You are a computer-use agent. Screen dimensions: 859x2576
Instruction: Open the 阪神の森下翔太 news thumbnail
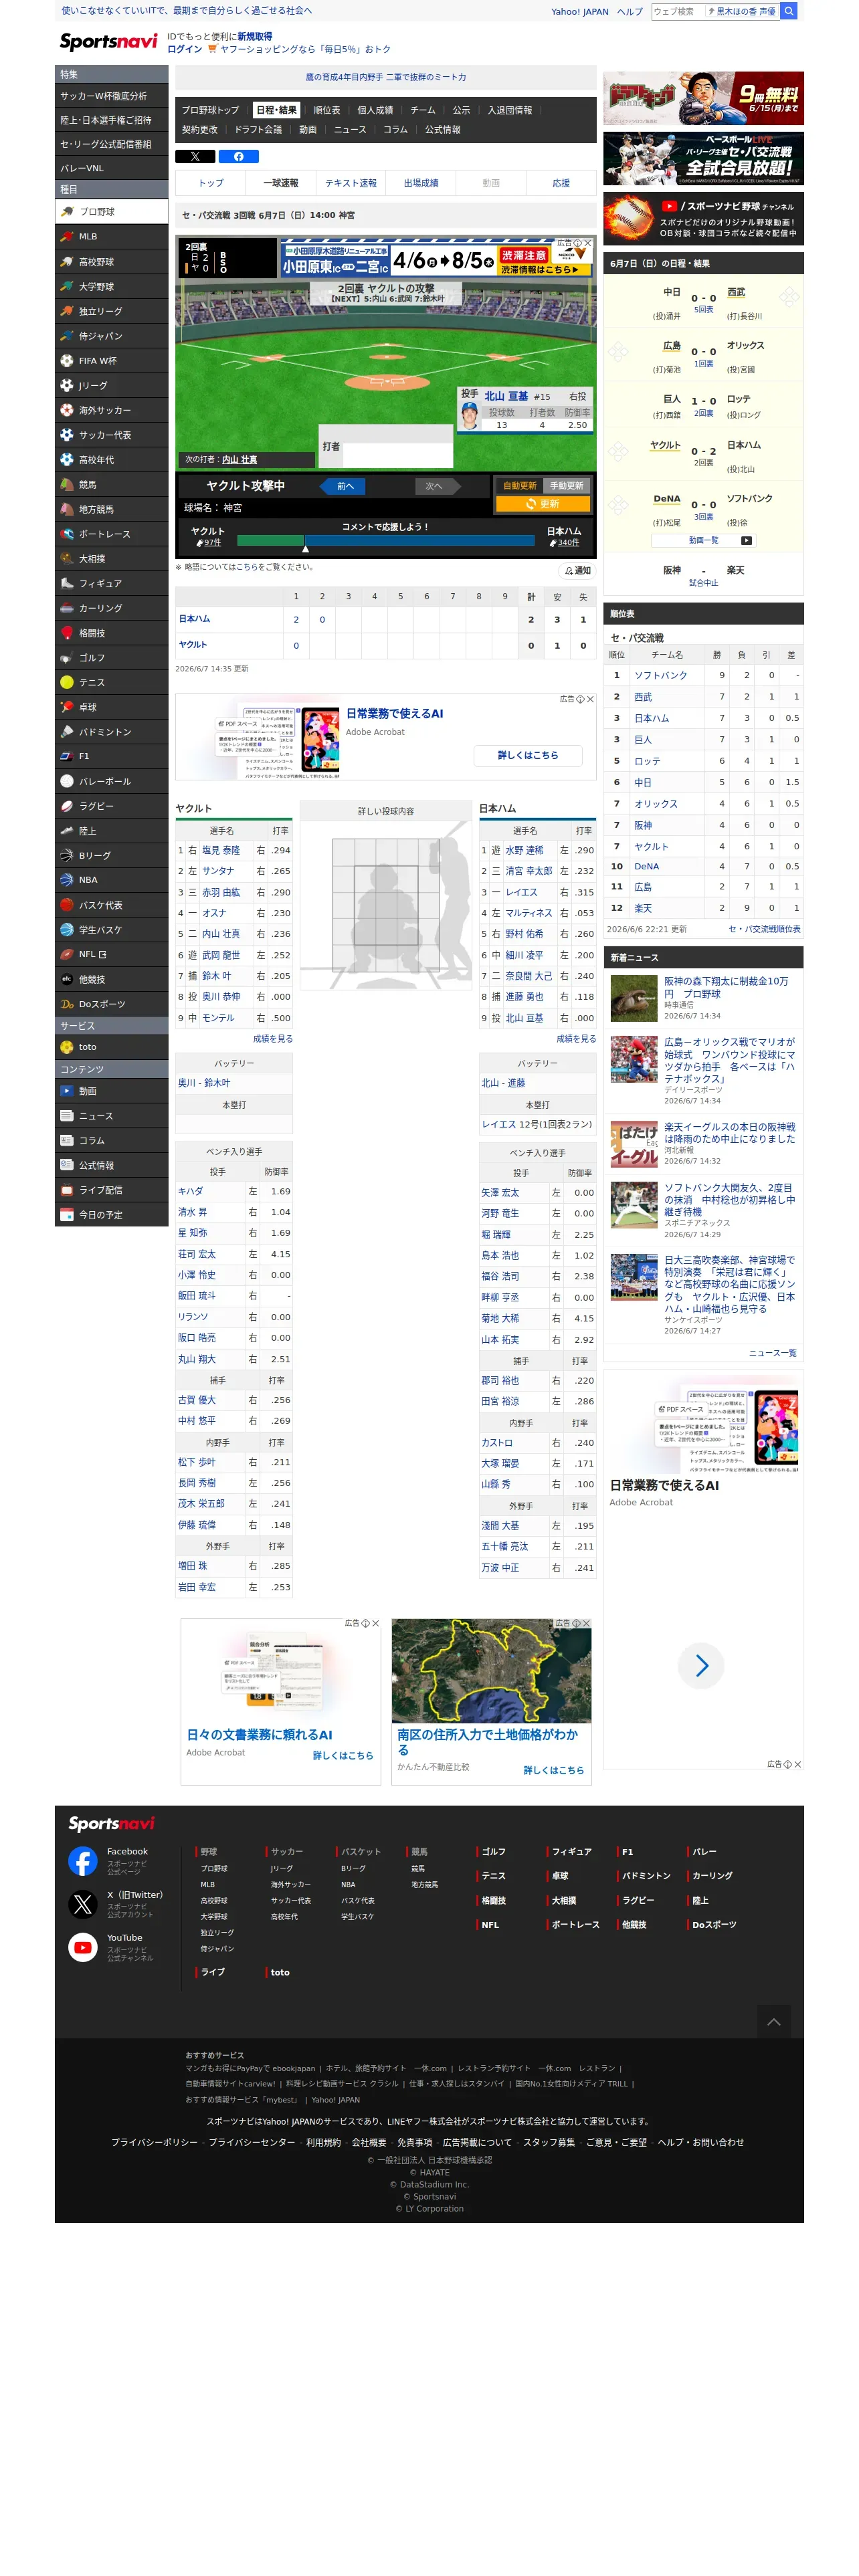pyautogui.click(x=634, y=998)
